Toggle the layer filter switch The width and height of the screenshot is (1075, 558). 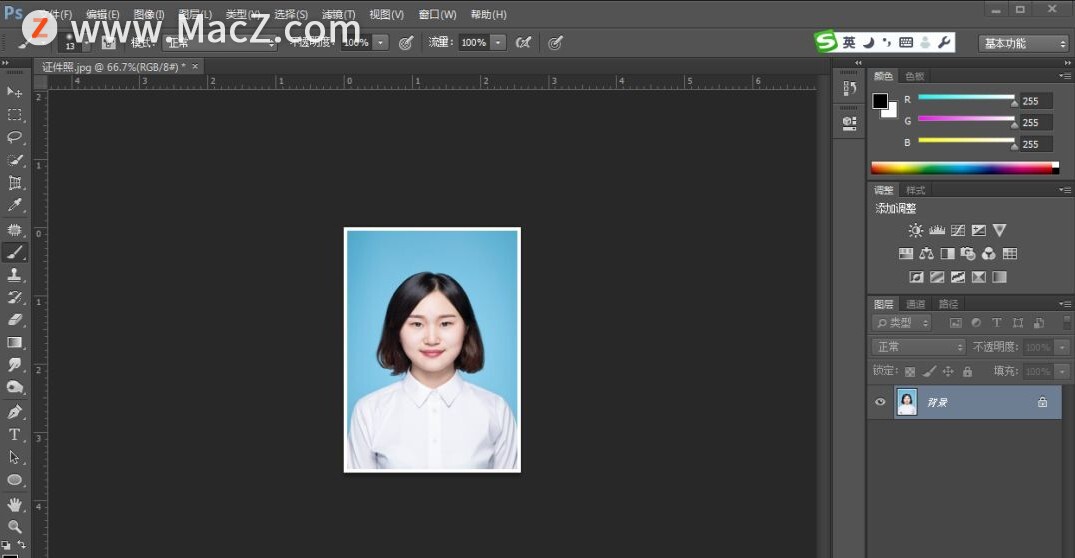point(1067,322)
